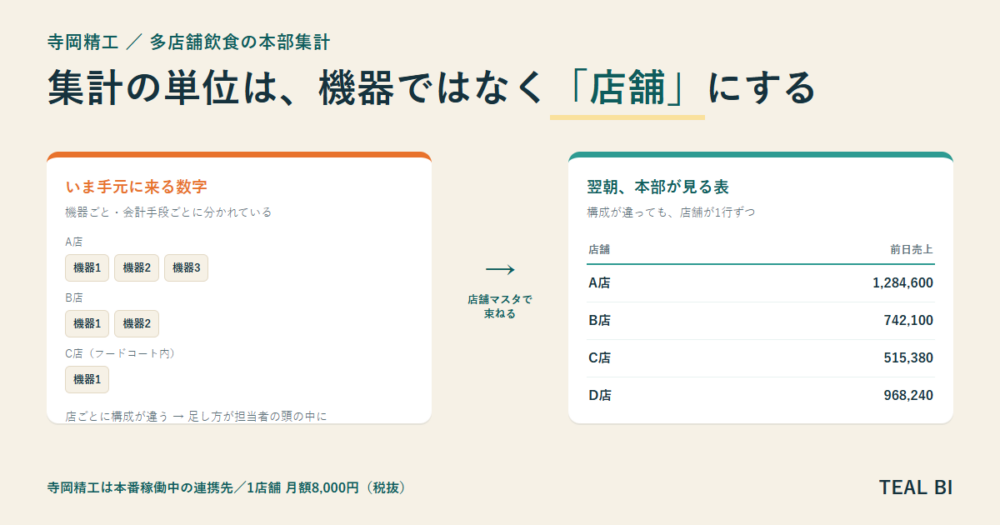Click the 機器2 chip under A店
This screenshot has width=1000, height=525.
coord(136,268)
